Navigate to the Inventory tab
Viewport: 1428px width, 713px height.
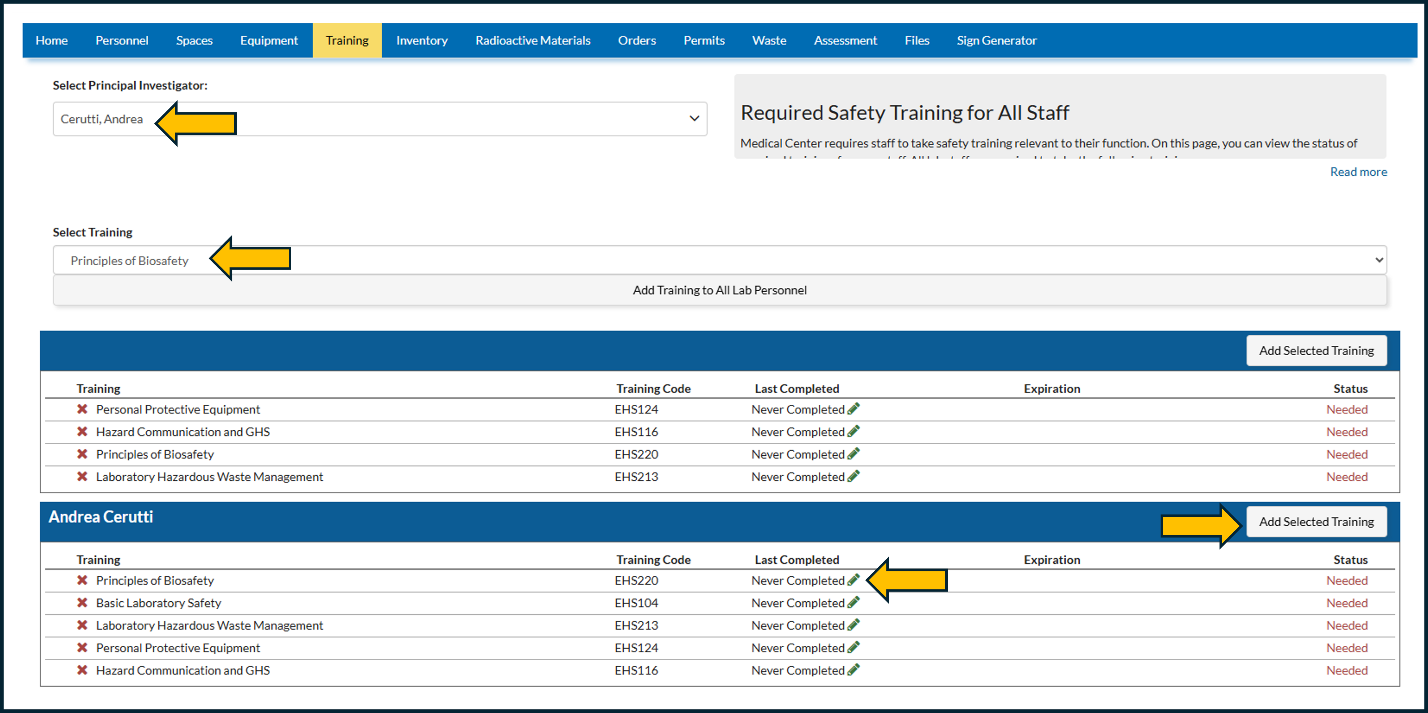coord(422,41)
